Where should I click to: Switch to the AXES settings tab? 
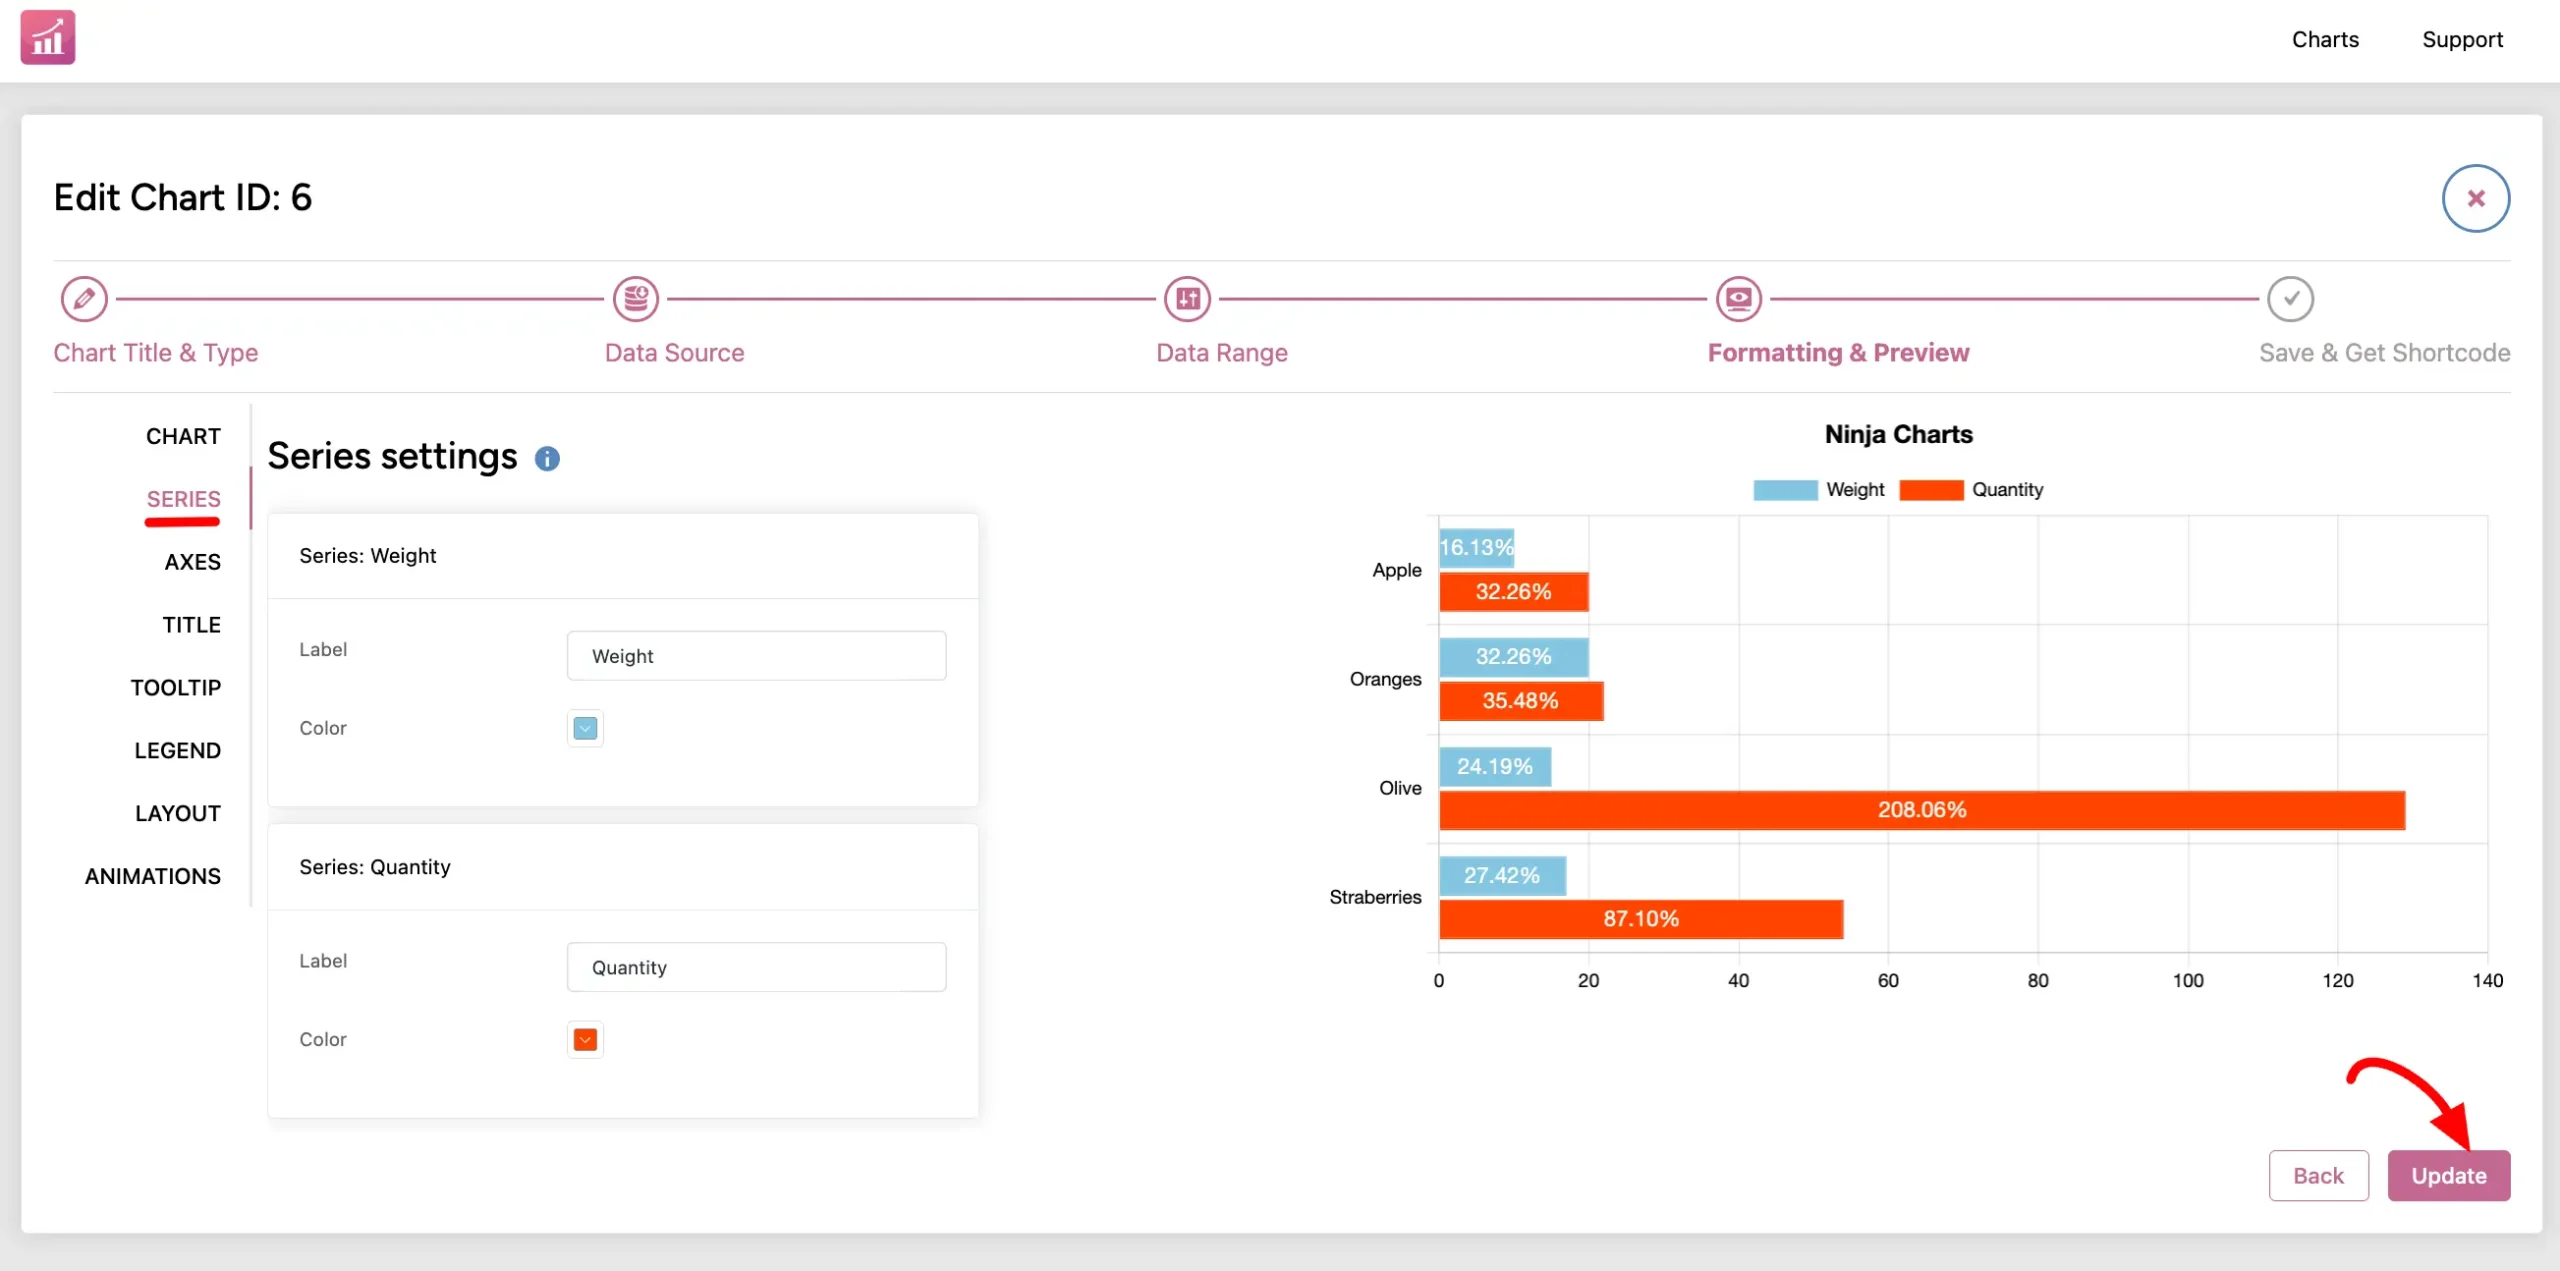(192, 562)
